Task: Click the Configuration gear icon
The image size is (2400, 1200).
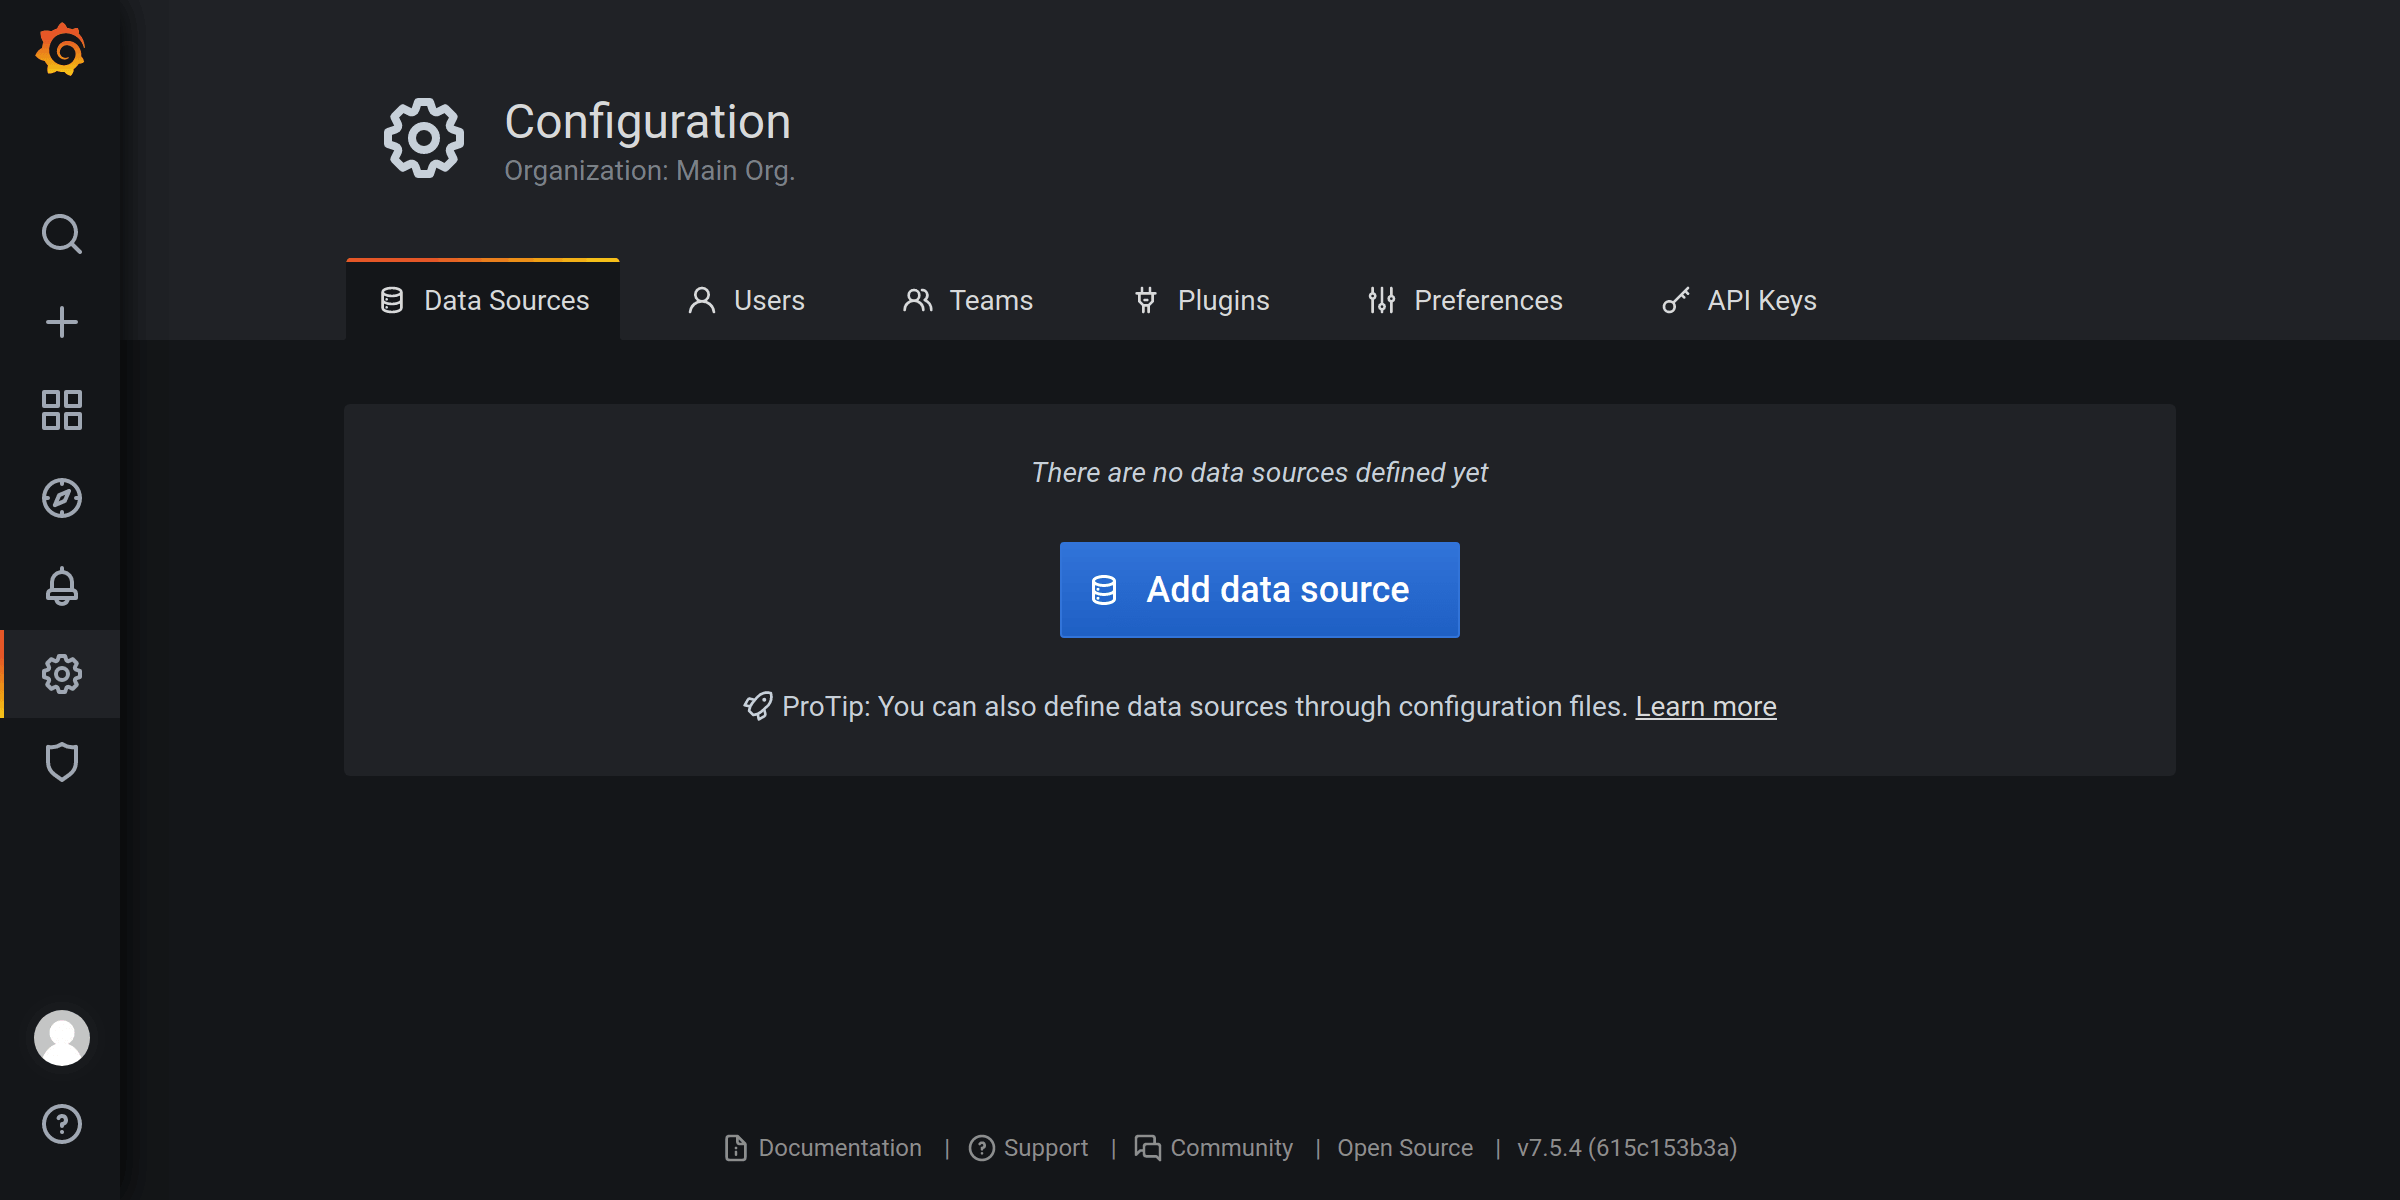Action: (x=61, y=673)
